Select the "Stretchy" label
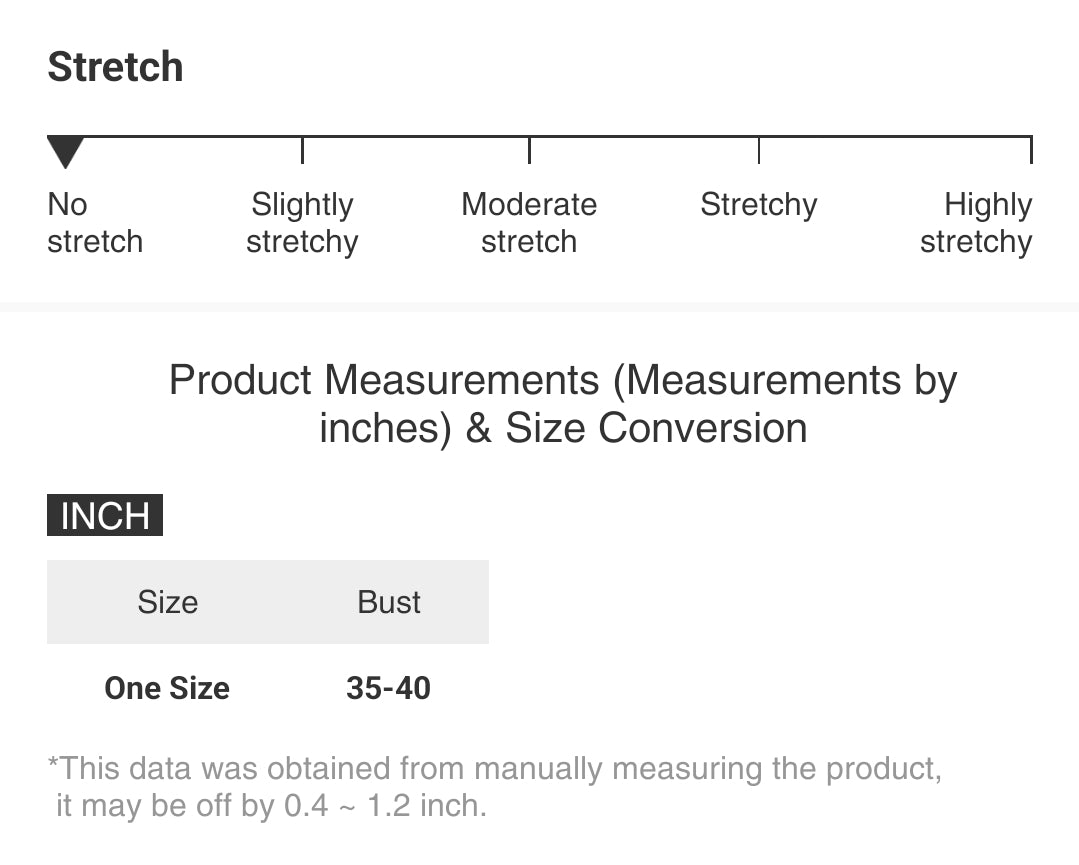Screen dimensions: 1079x865 click(x=759, y=205)
